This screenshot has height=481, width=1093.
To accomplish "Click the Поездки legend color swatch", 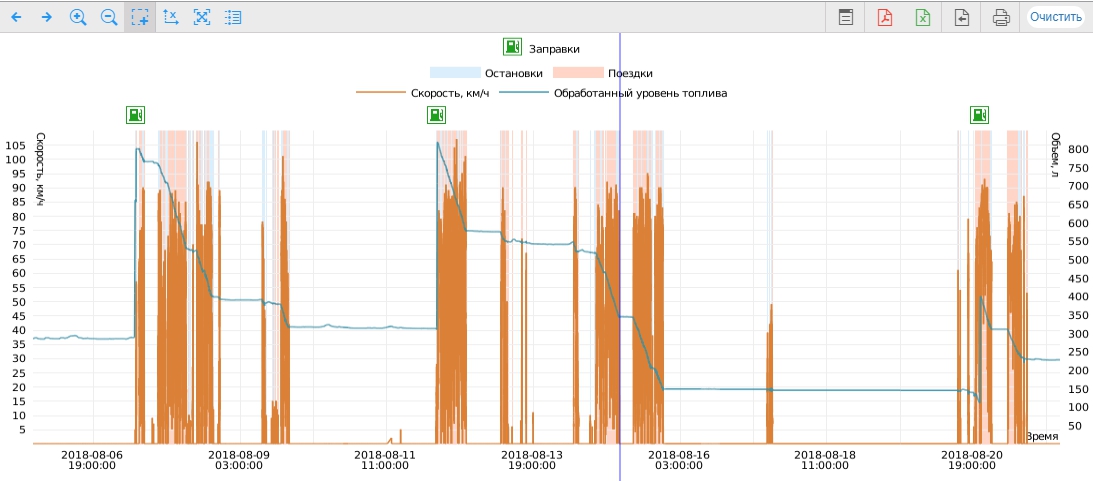I will 577,73.
